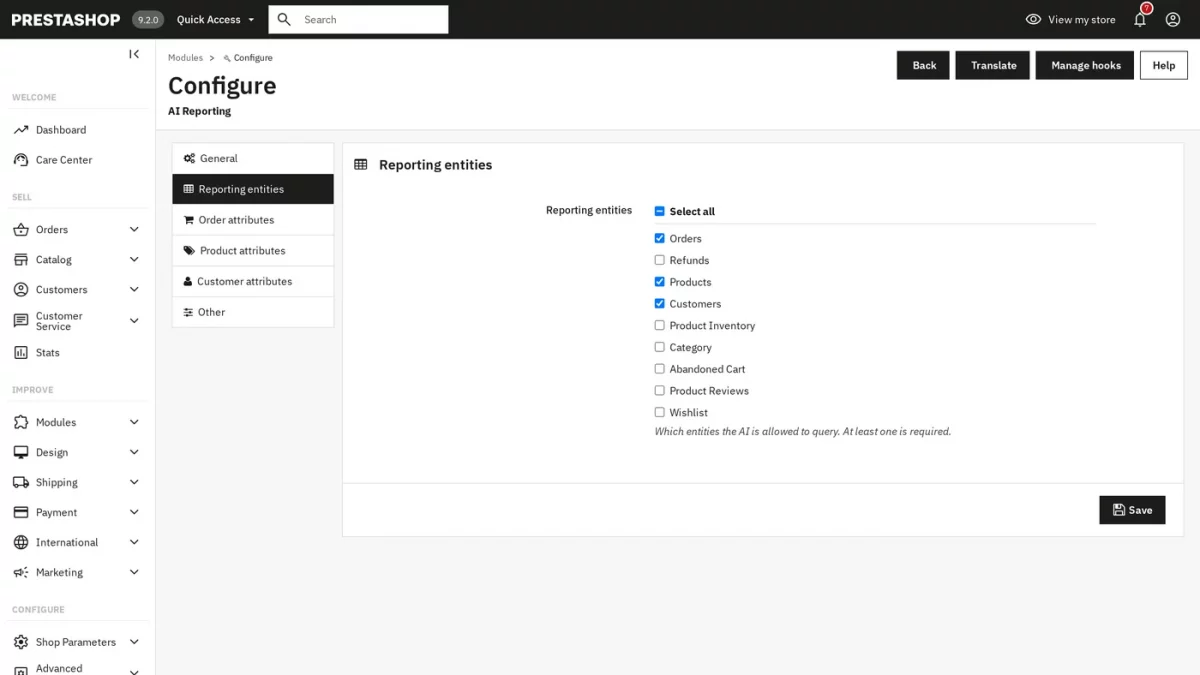Enable the Wishlist entity checkbox
Screen dimensions: 1200x675
659,412
